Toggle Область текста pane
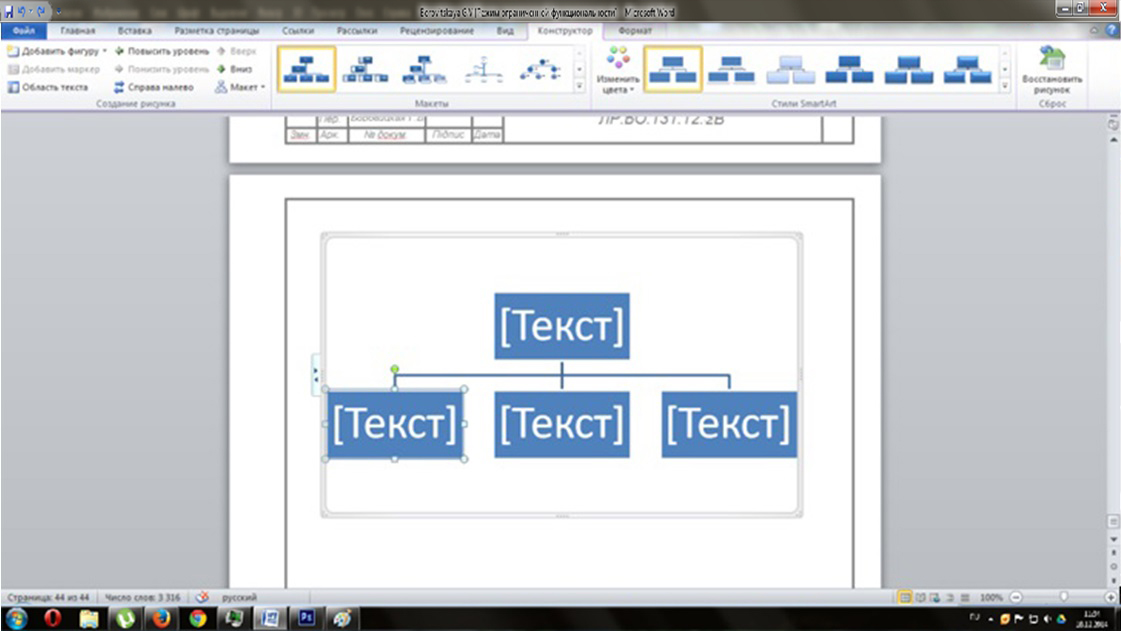This screenshot has height=631, width=1121. tap(48, 87)
